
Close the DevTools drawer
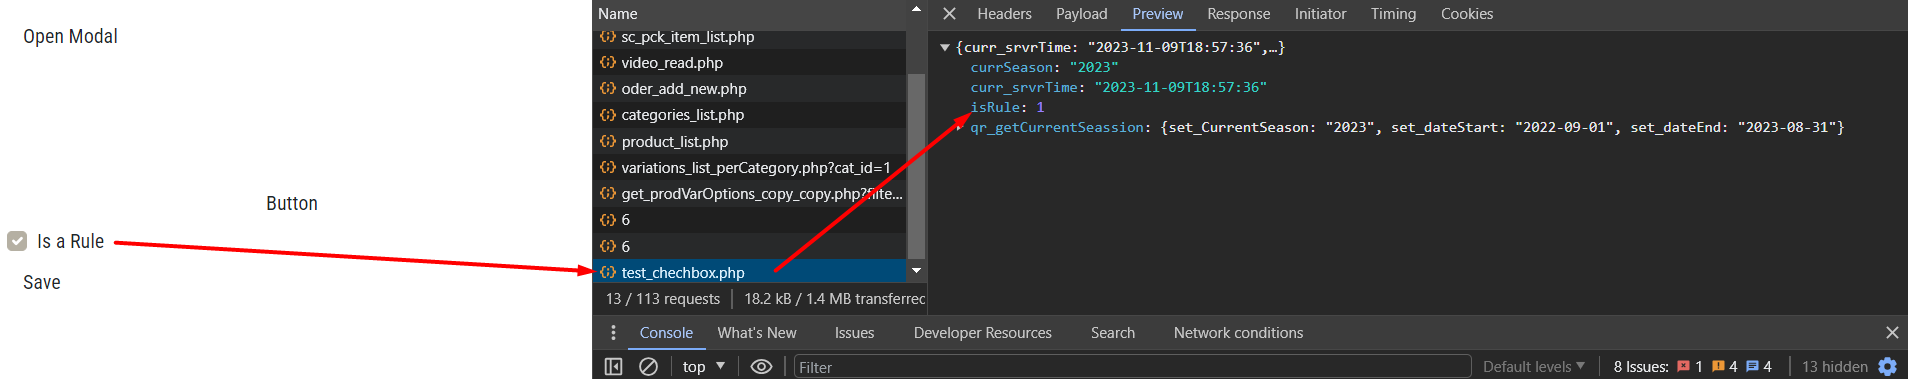pyautogui.click(x=1892, y=333)
